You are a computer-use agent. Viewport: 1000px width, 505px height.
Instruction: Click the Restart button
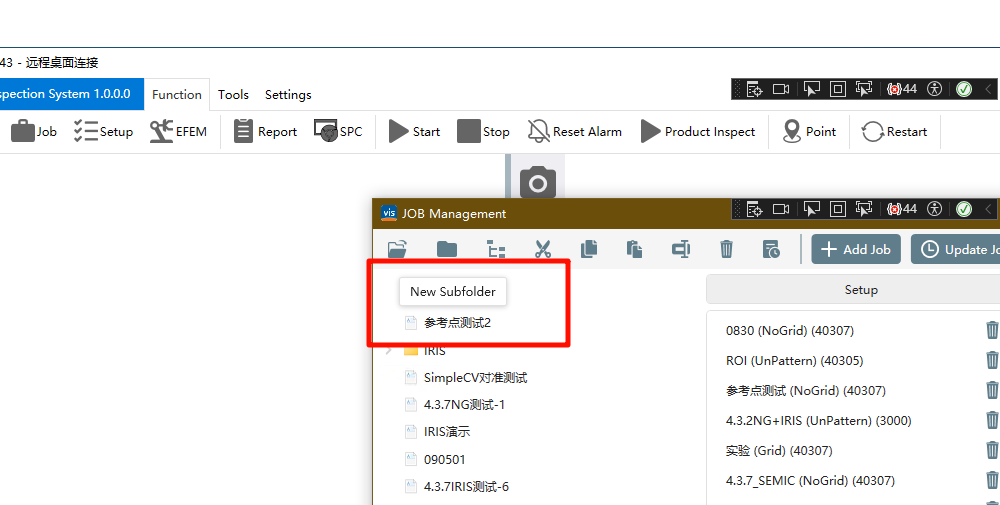tap(894, 131)
